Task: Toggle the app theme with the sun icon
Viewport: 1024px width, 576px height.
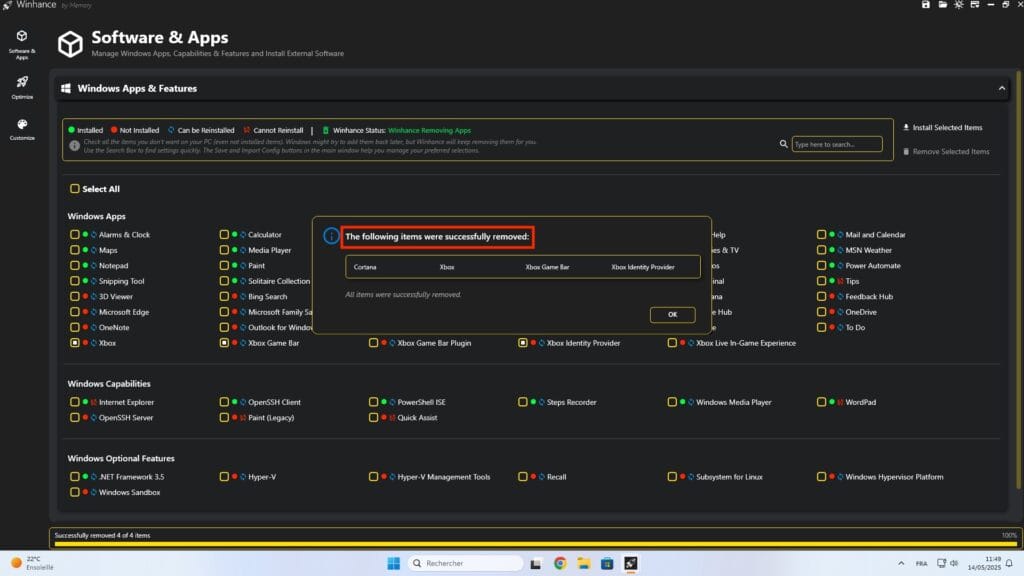Action: click(x=958, y=5)
